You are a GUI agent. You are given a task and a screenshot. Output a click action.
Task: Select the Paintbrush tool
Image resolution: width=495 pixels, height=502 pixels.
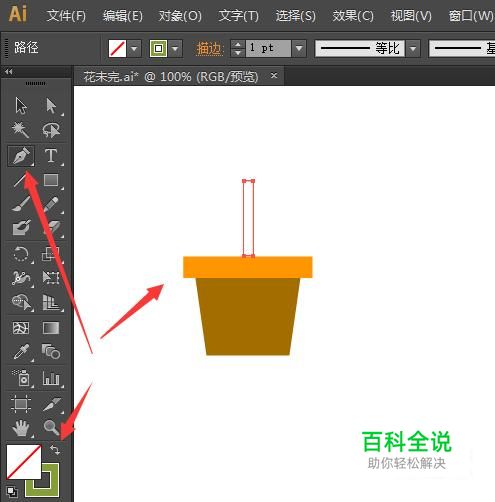click(x=21, y=204)
